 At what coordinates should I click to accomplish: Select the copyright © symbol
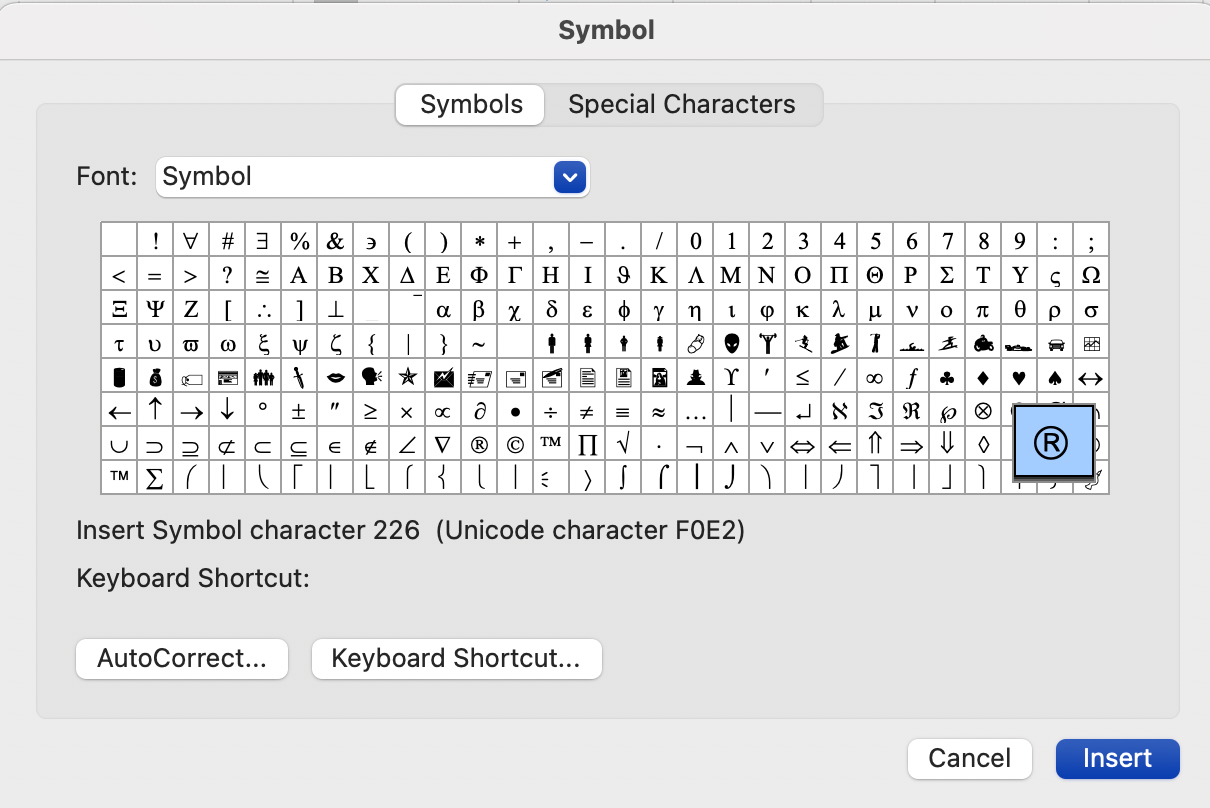point(515,445)
